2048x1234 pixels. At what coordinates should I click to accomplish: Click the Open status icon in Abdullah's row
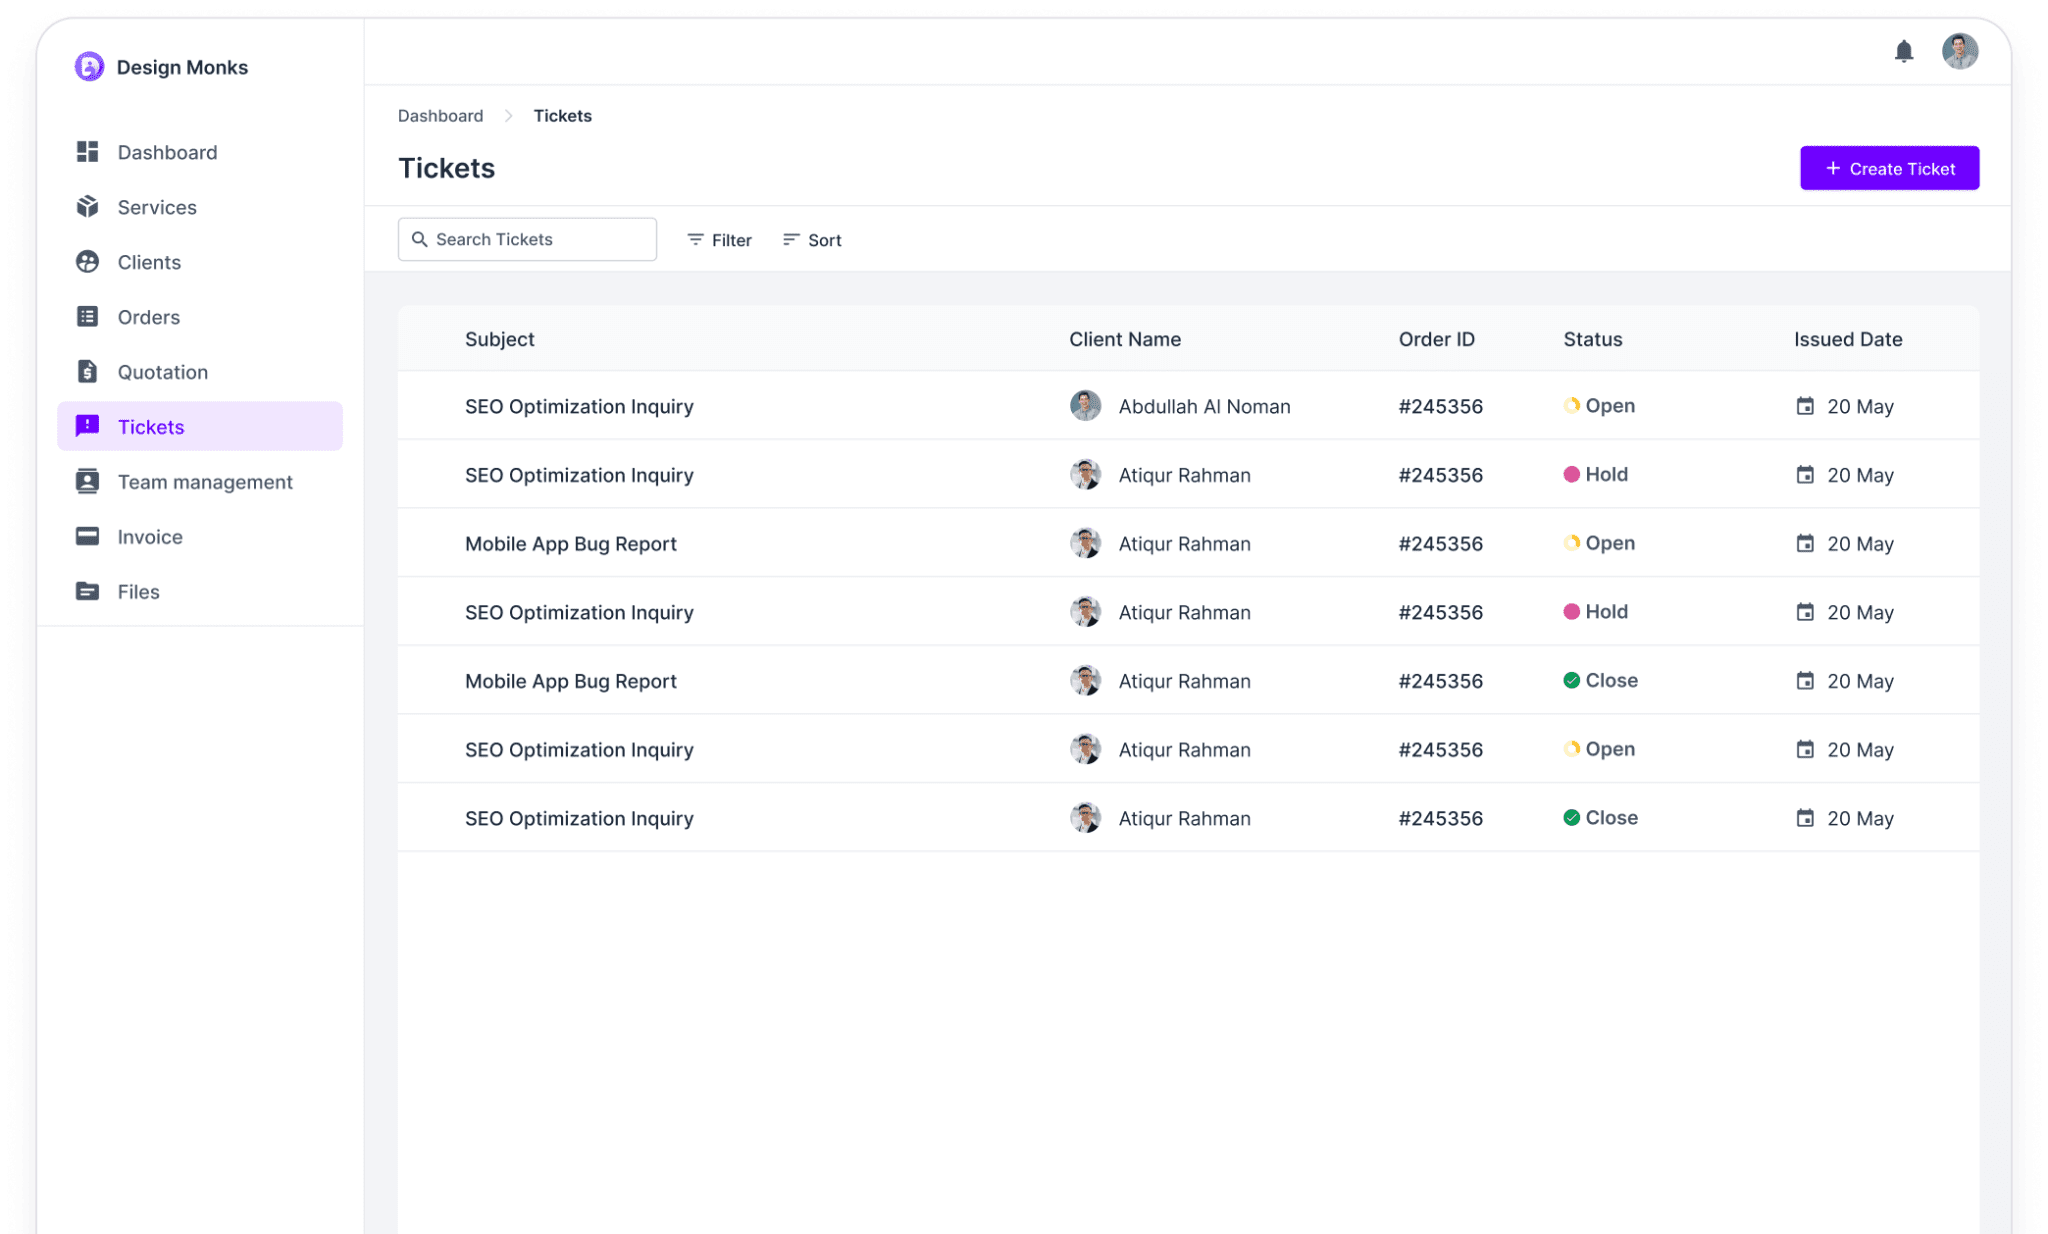pos(1571,406)
